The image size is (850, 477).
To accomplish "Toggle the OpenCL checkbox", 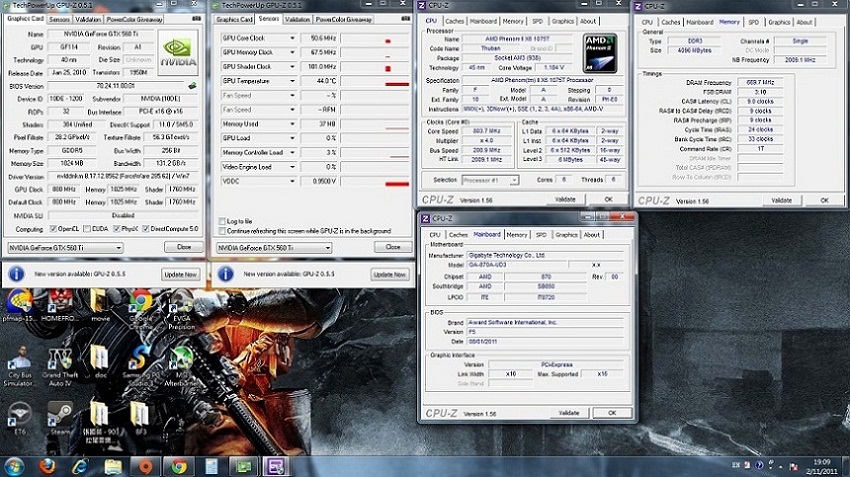I will 53,229.
